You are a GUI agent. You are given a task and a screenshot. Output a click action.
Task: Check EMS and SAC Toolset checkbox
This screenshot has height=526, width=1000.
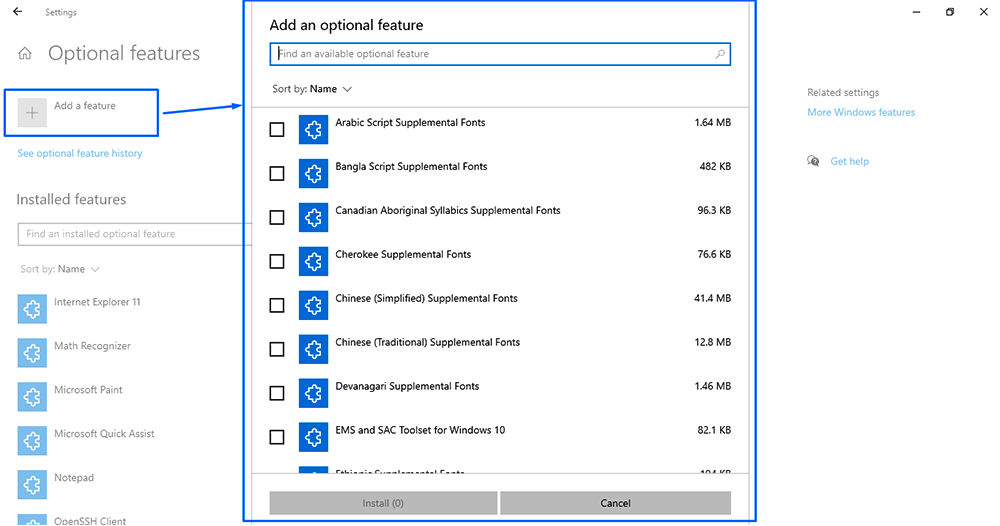tap(277, 437)
